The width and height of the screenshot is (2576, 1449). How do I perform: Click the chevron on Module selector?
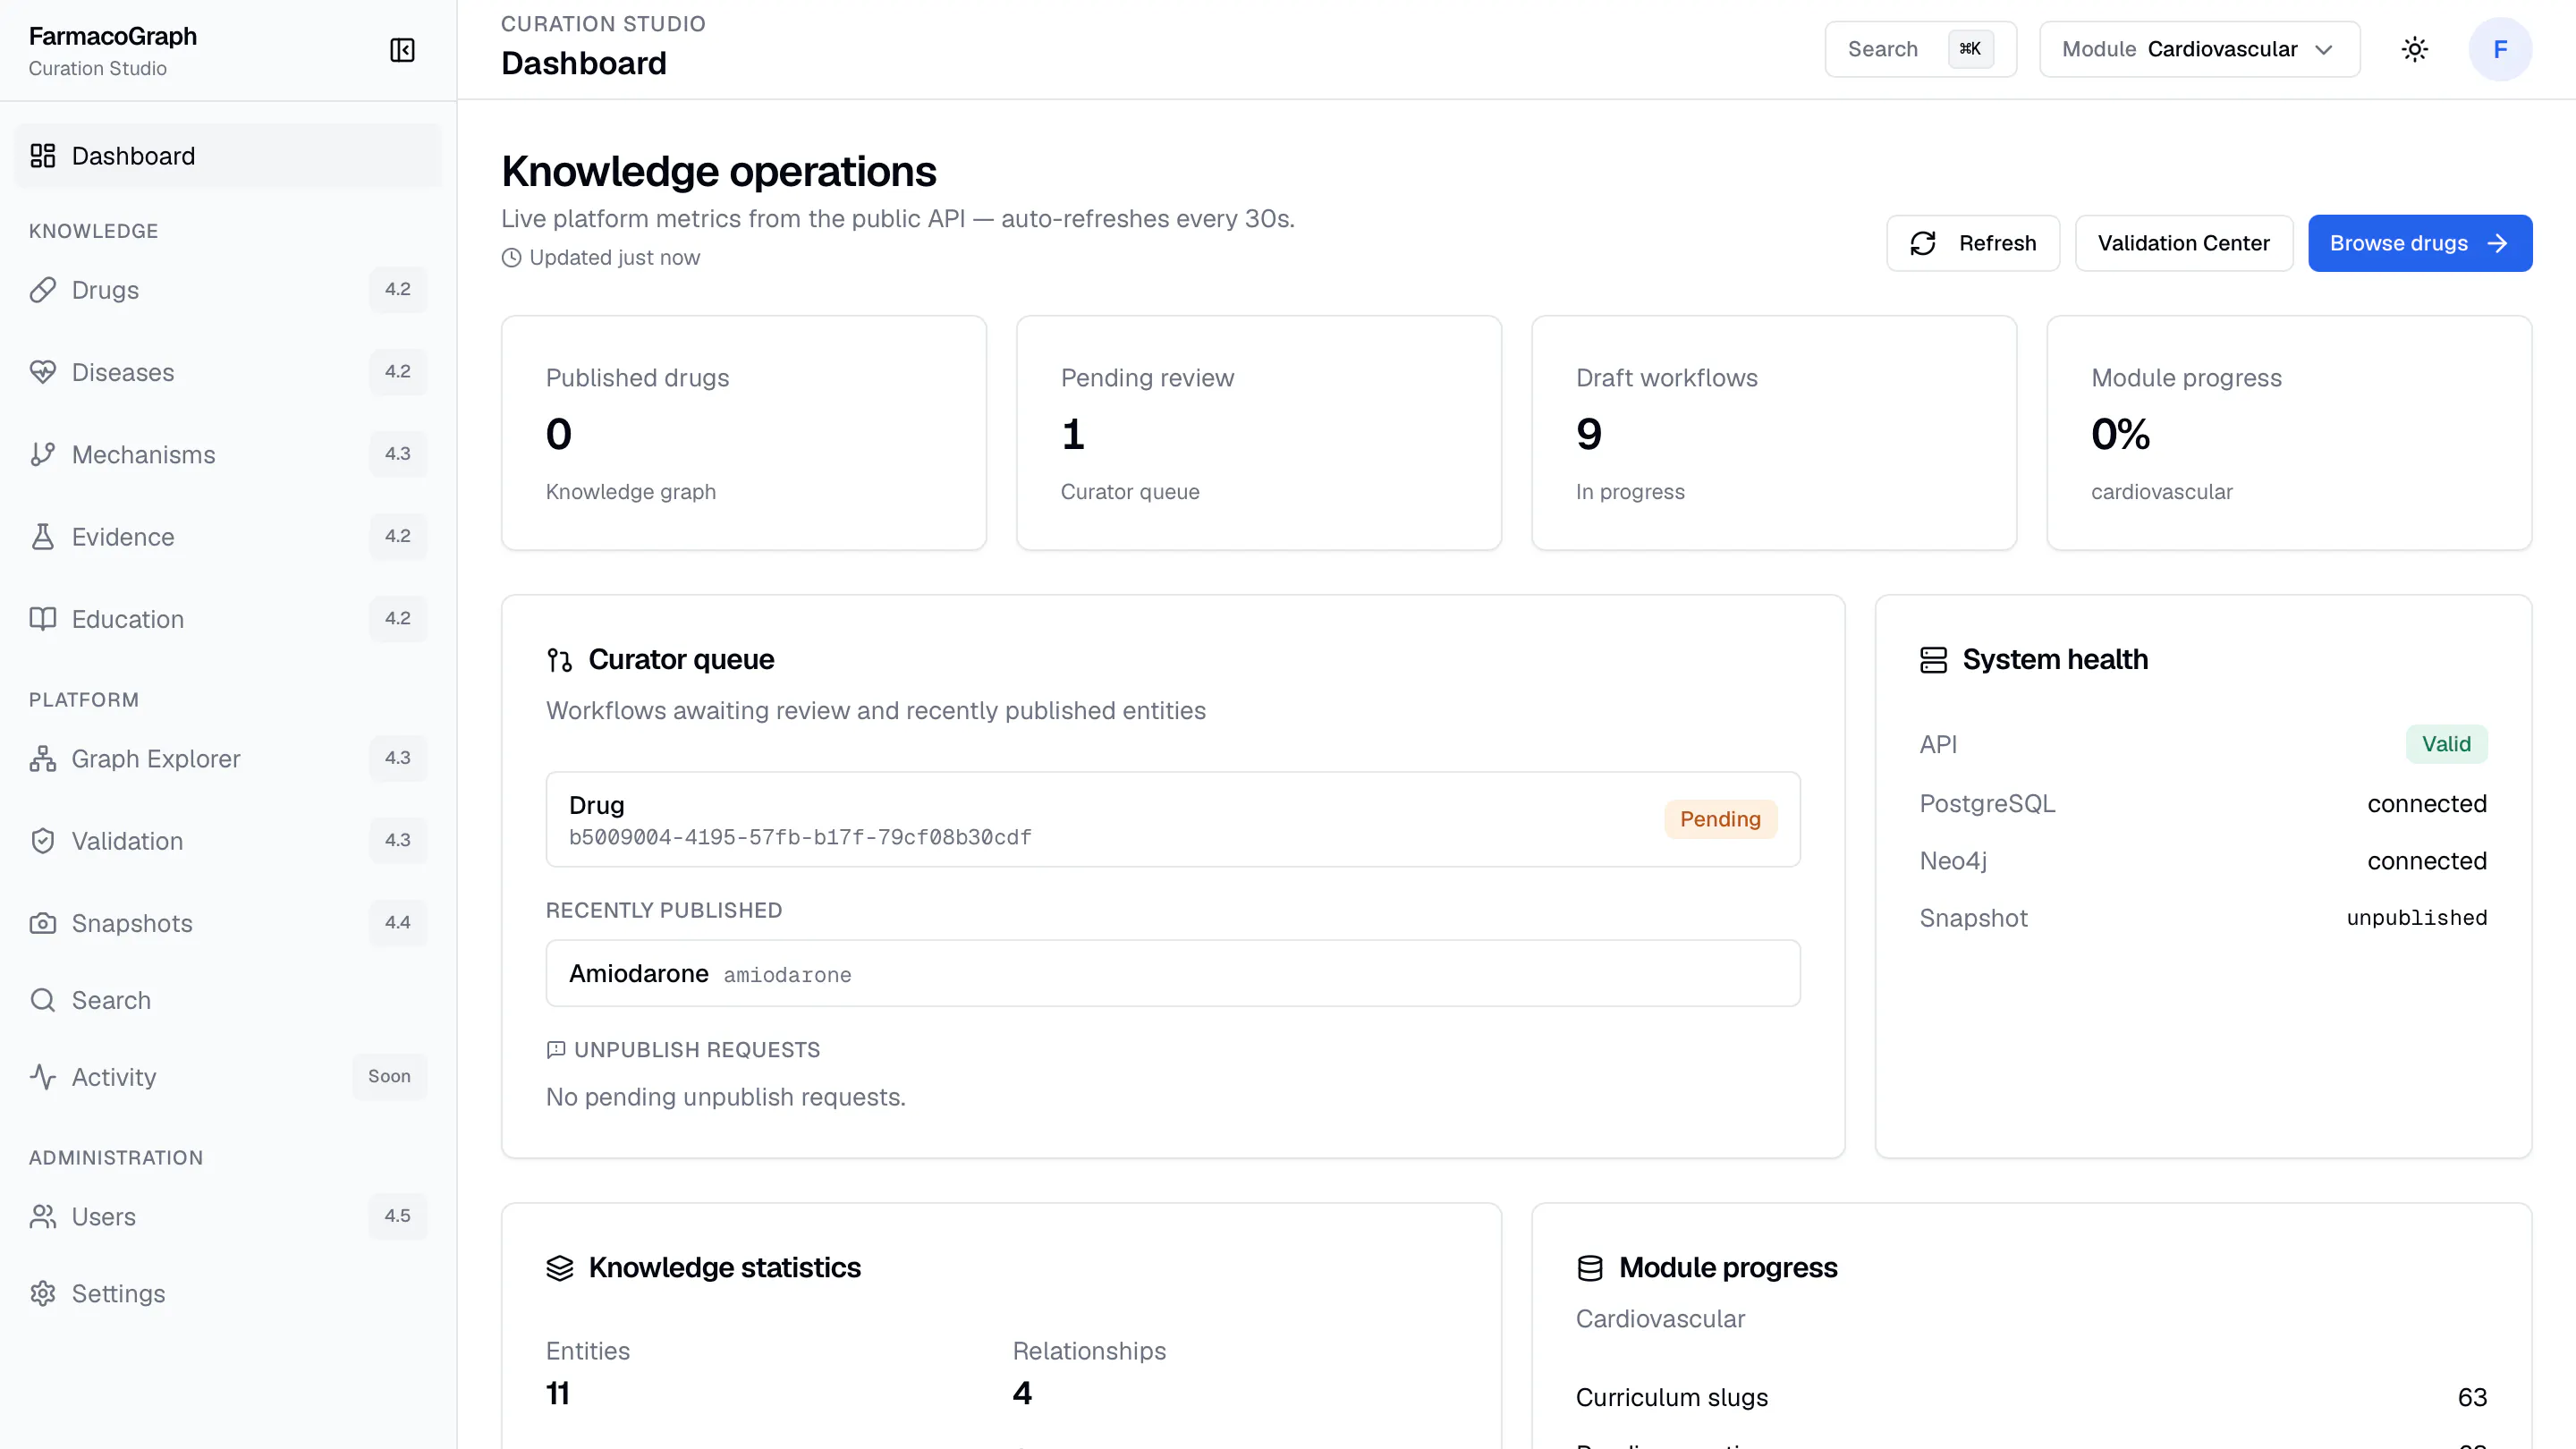(2324, 49)
